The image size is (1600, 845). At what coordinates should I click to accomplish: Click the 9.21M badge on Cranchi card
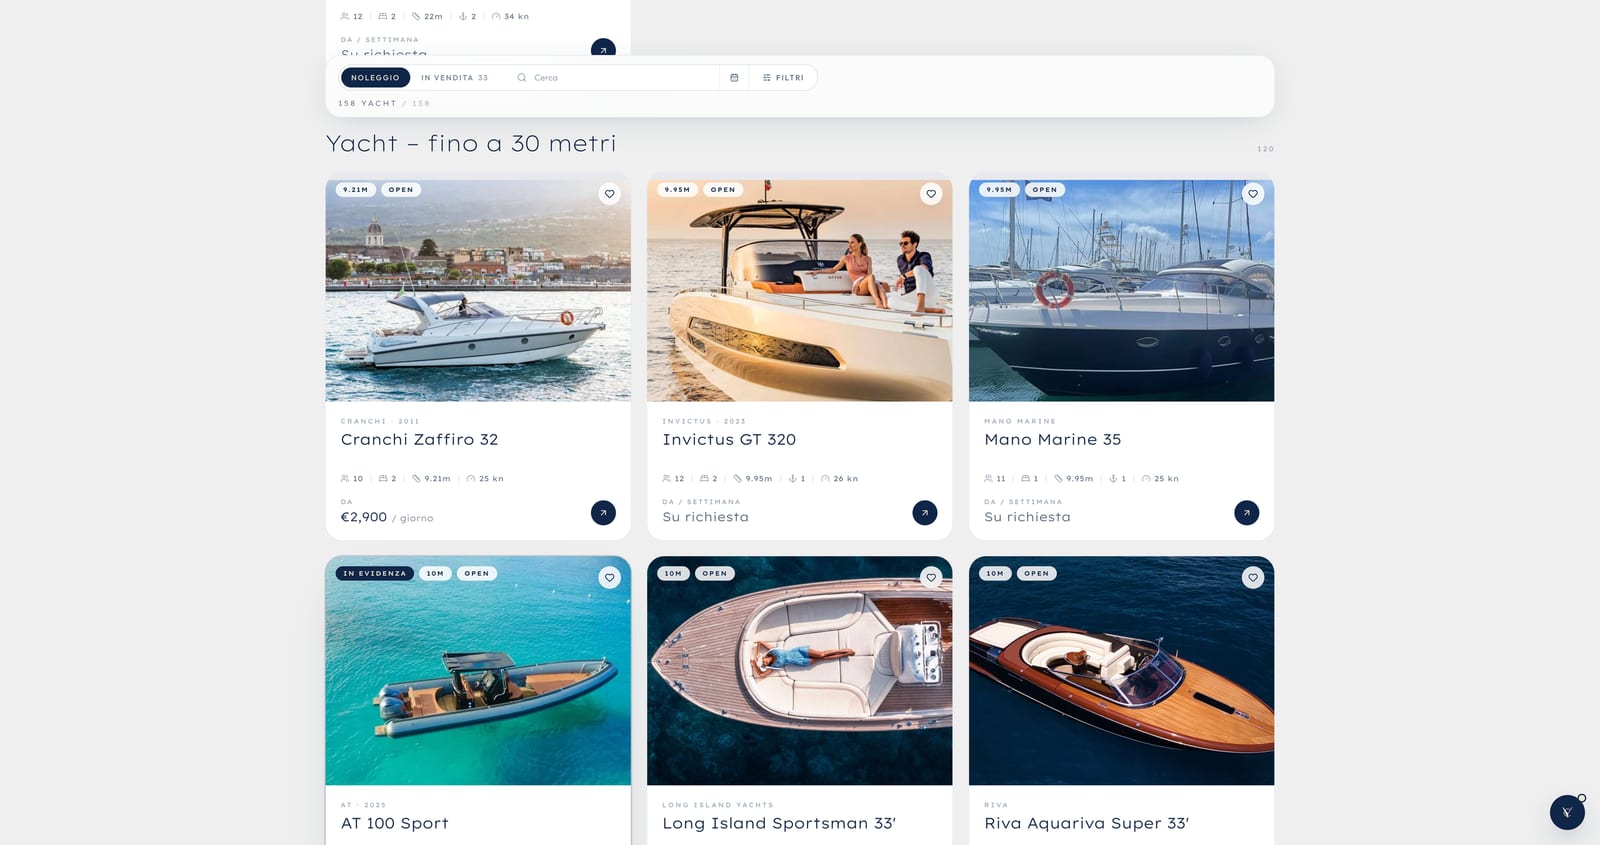355,190
